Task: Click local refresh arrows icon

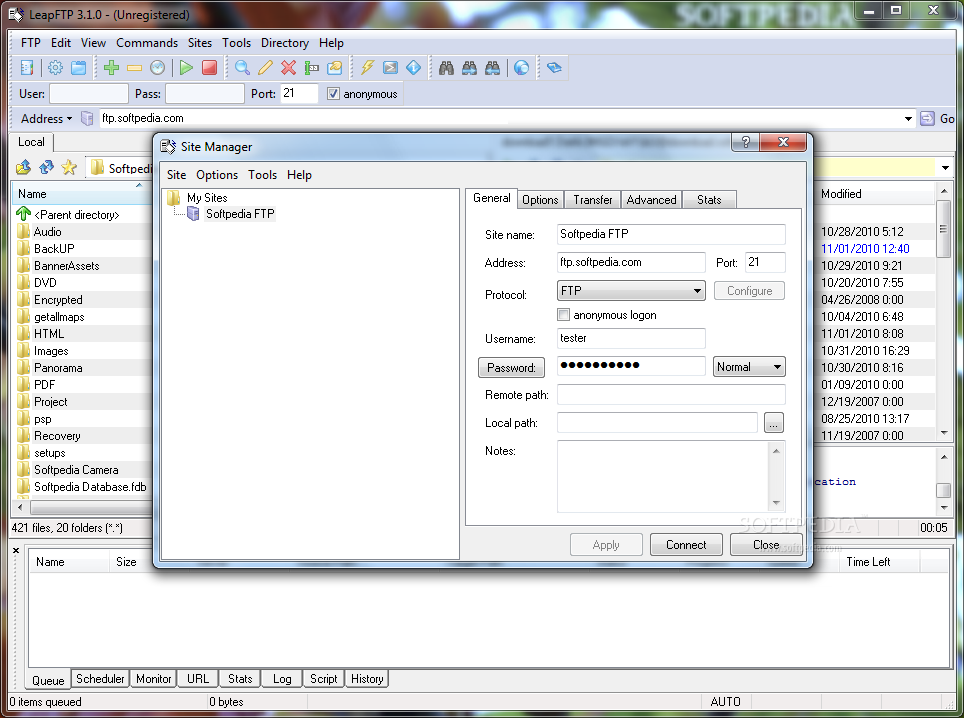Action: [46, 167]
